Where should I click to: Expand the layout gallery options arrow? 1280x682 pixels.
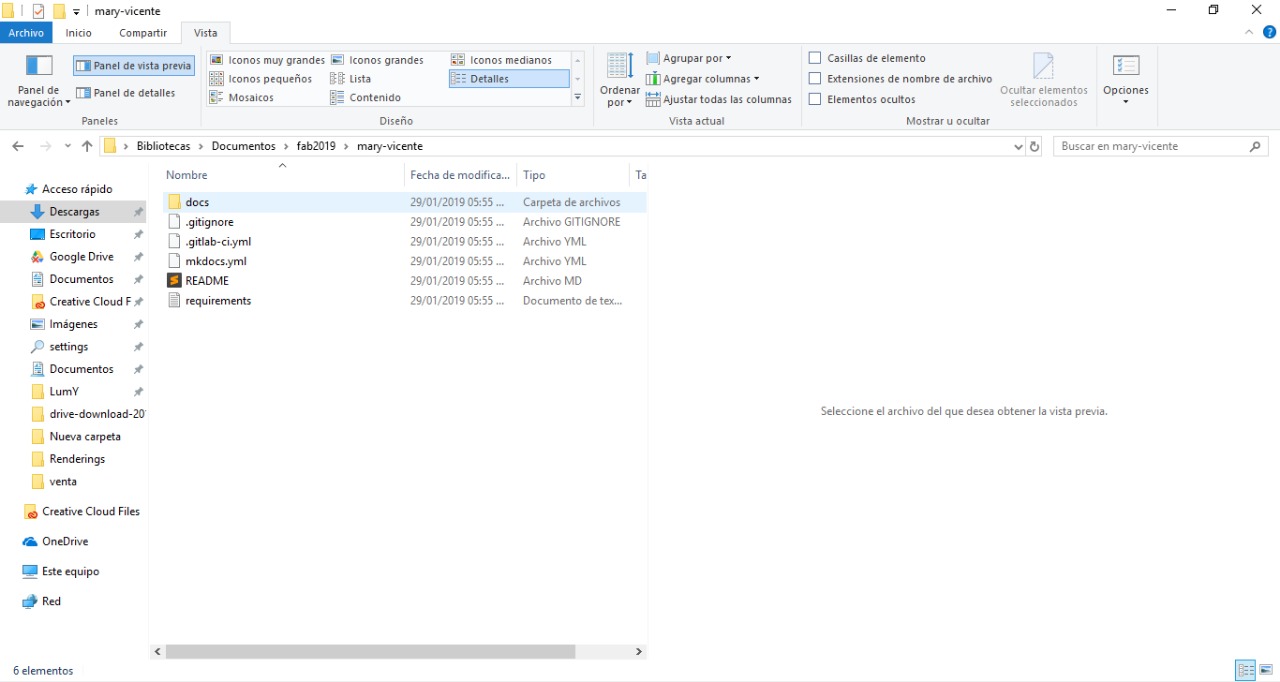click(577, 98)
